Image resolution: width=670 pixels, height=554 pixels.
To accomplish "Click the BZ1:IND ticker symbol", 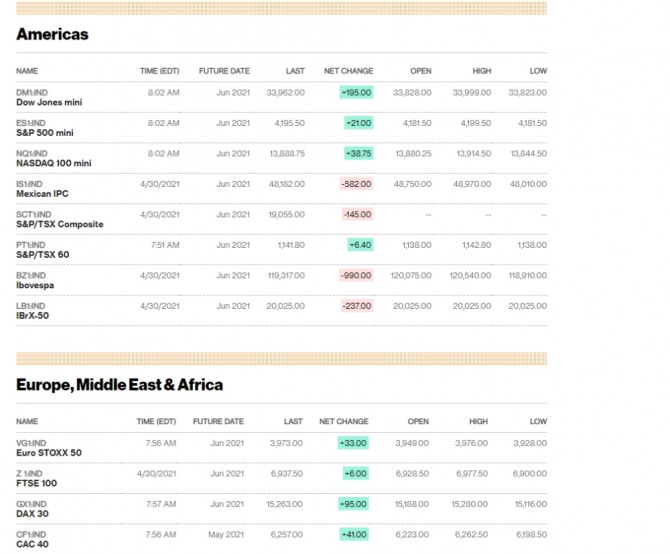I will coord(31,276).
